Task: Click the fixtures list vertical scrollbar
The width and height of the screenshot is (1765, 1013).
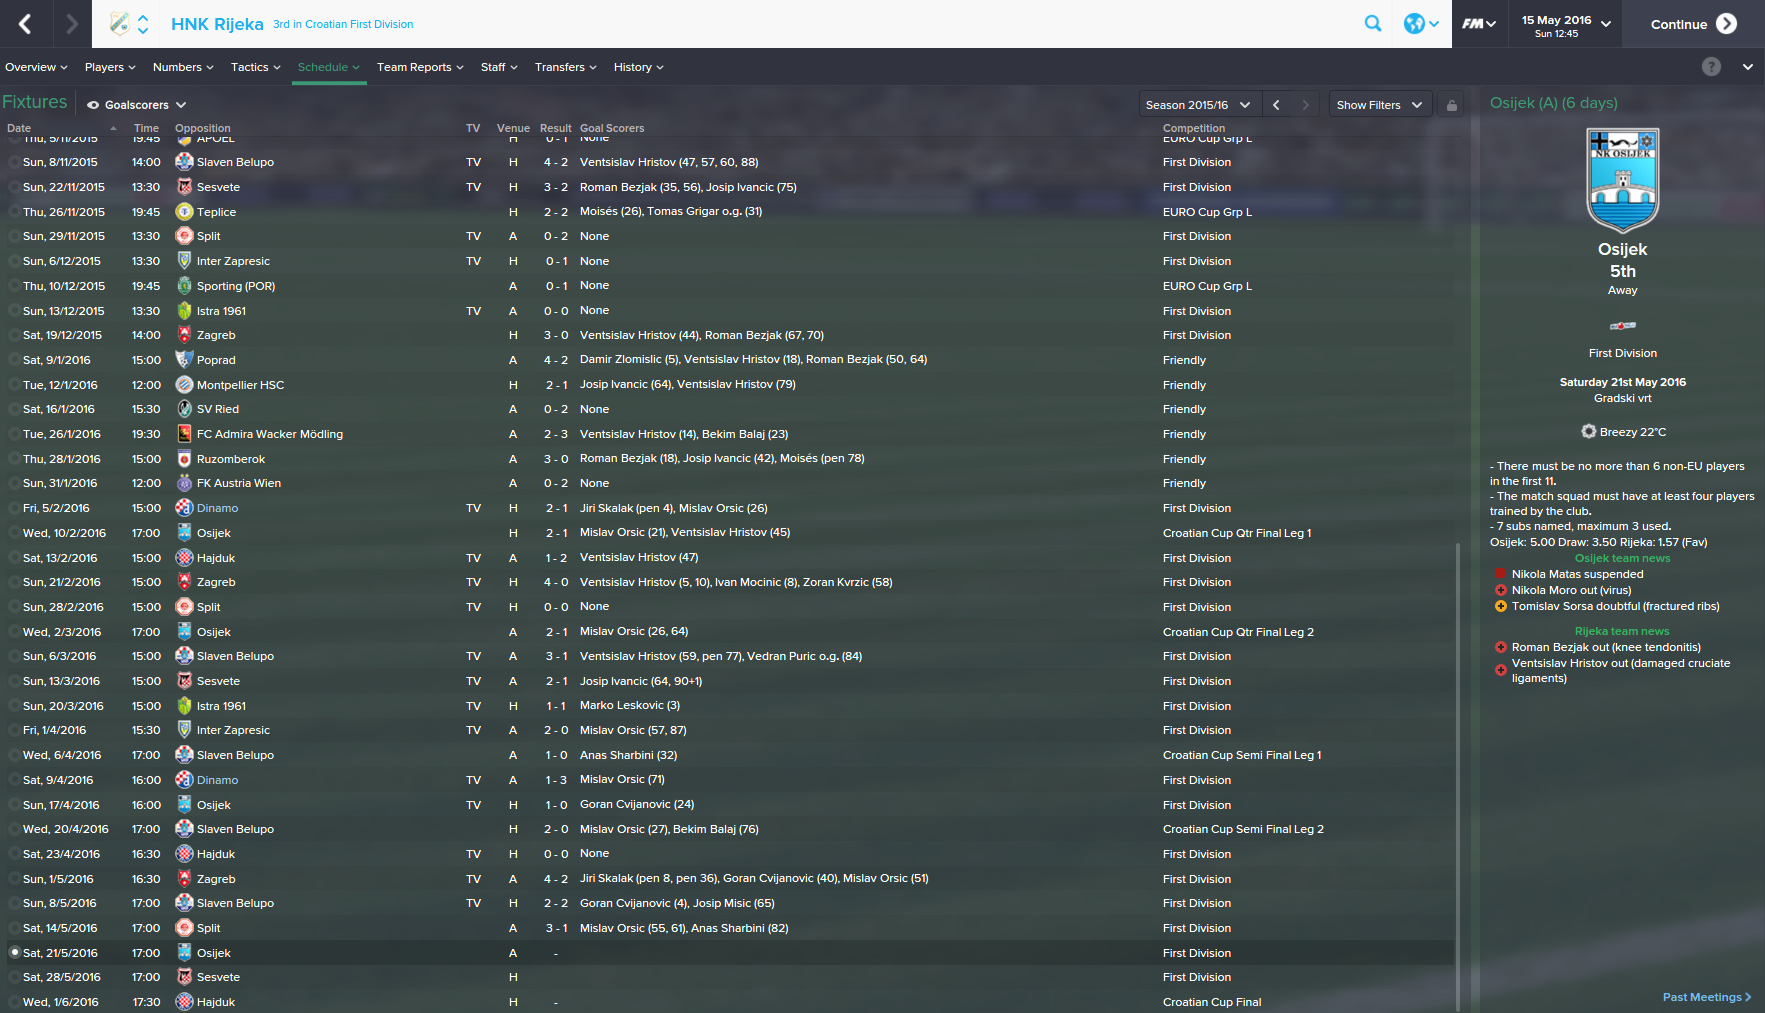Action: 1459,775
